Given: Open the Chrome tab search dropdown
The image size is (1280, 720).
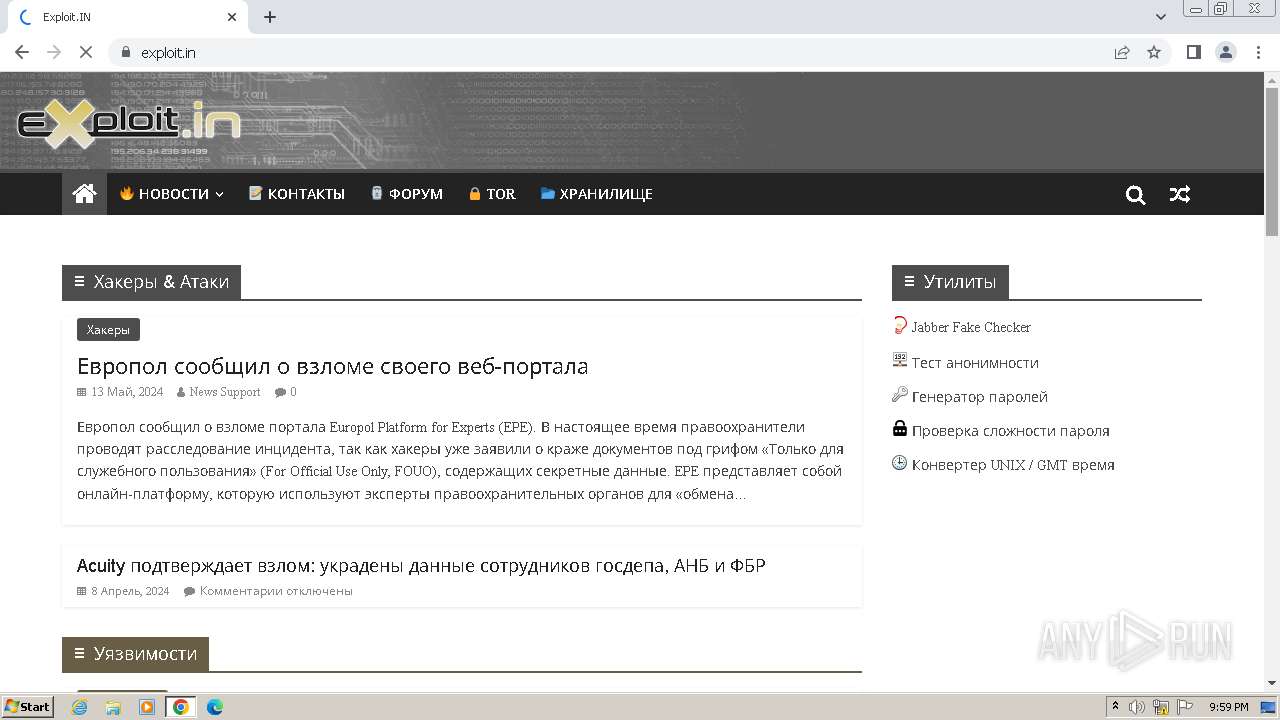Looking at the screenshot, I should [x=1161, y=17].
